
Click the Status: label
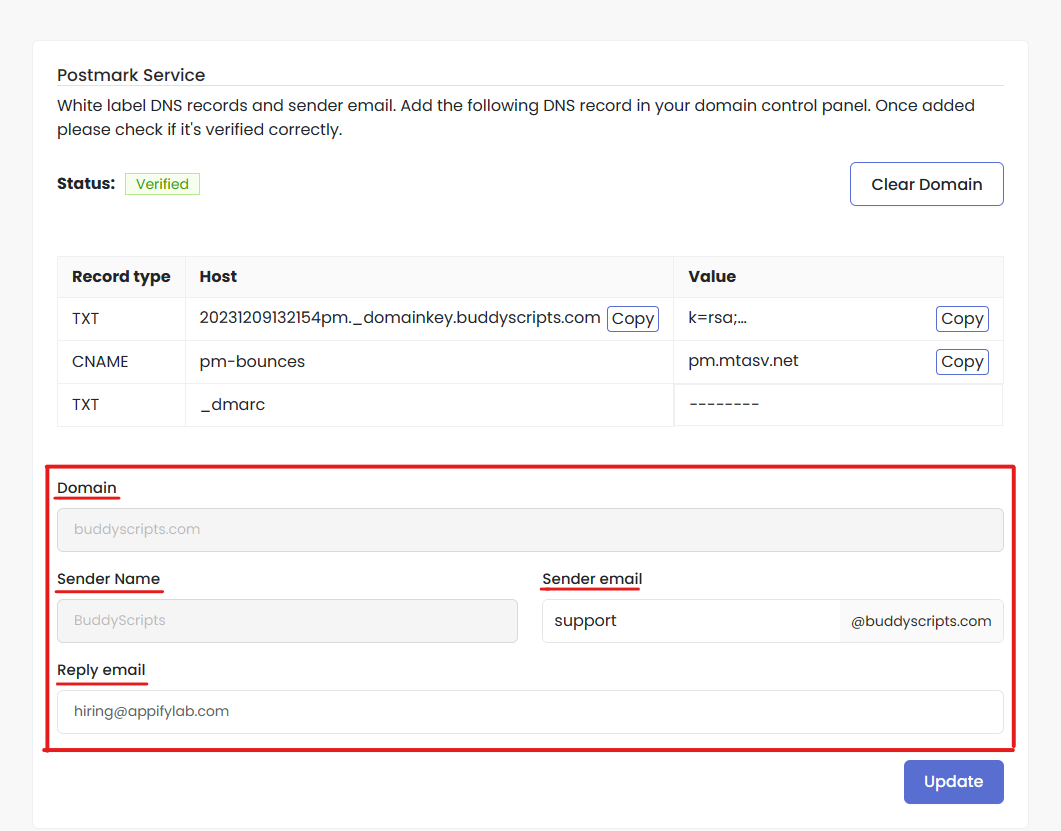[86, 183]
